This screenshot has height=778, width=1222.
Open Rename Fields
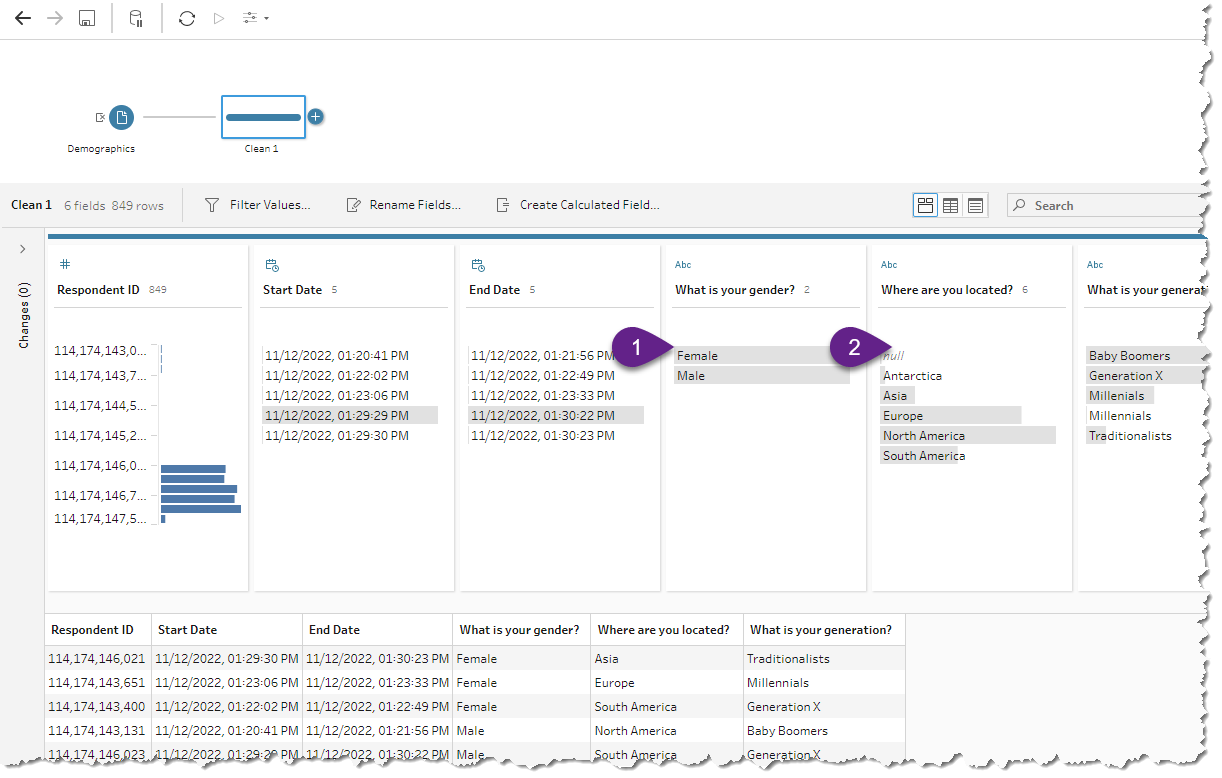(x=403, y=205)
